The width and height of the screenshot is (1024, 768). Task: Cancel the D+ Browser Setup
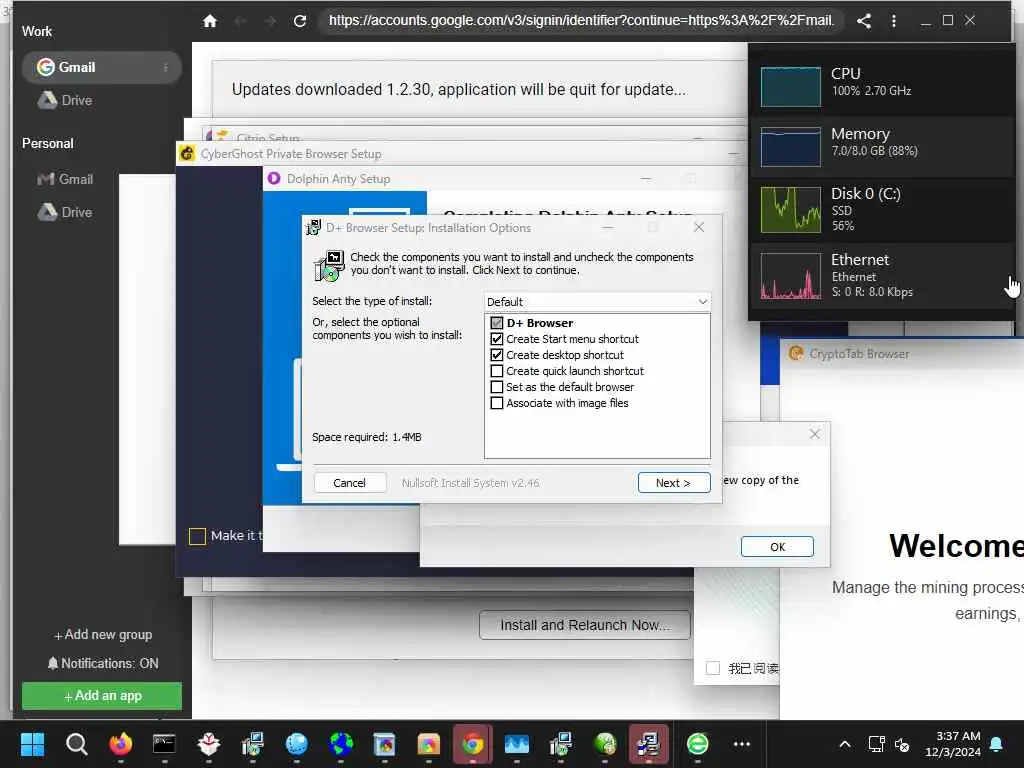[349, 483]
